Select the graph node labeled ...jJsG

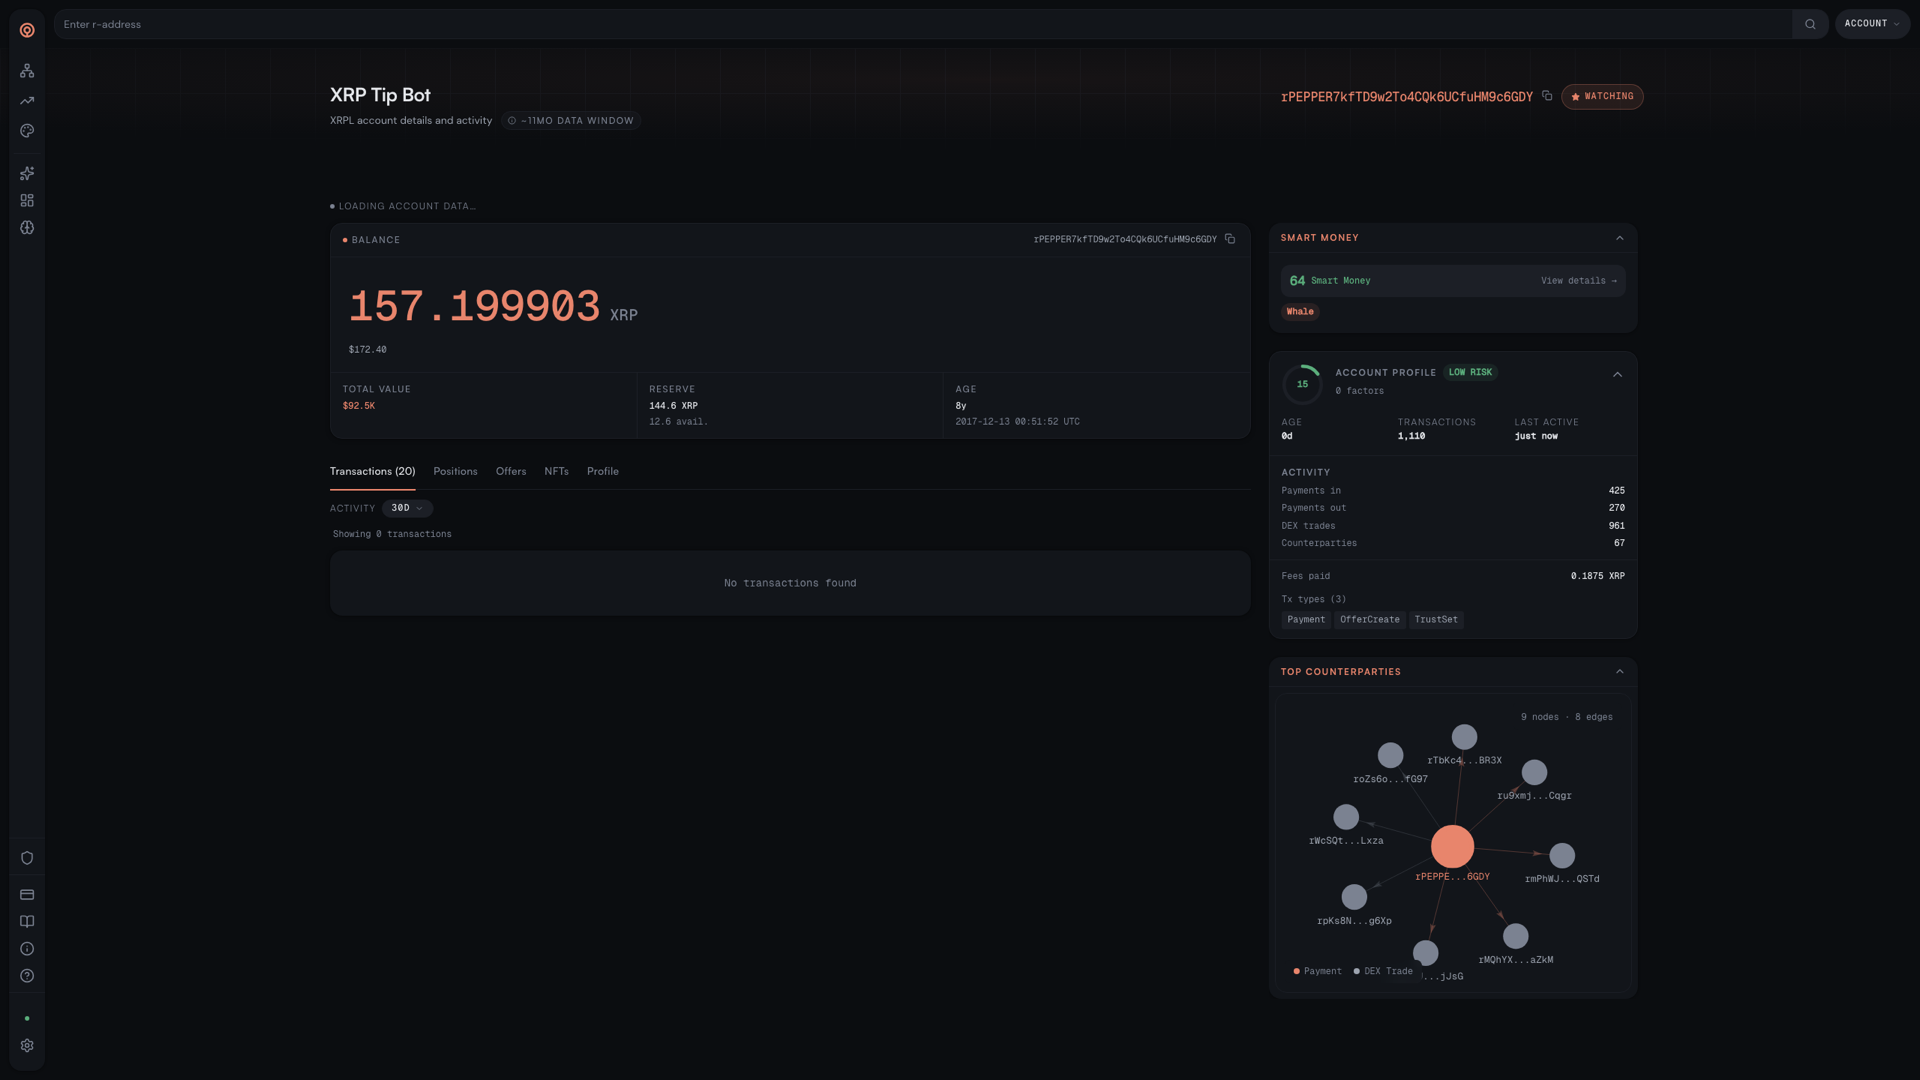1426,953
